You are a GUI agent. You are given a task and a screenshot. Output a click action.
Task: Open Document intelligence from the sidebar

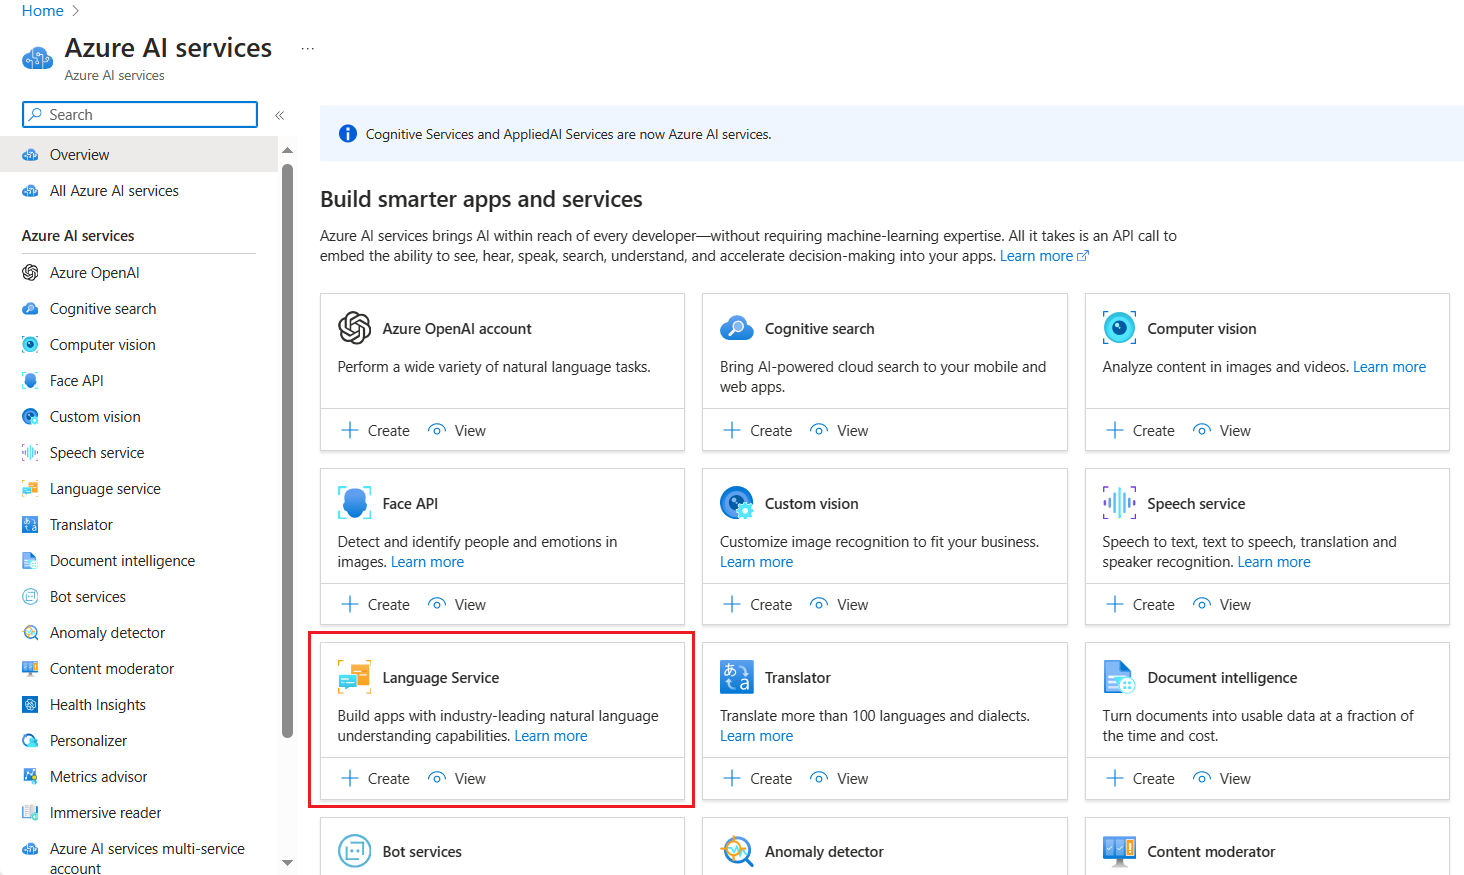tap(122, 560)
